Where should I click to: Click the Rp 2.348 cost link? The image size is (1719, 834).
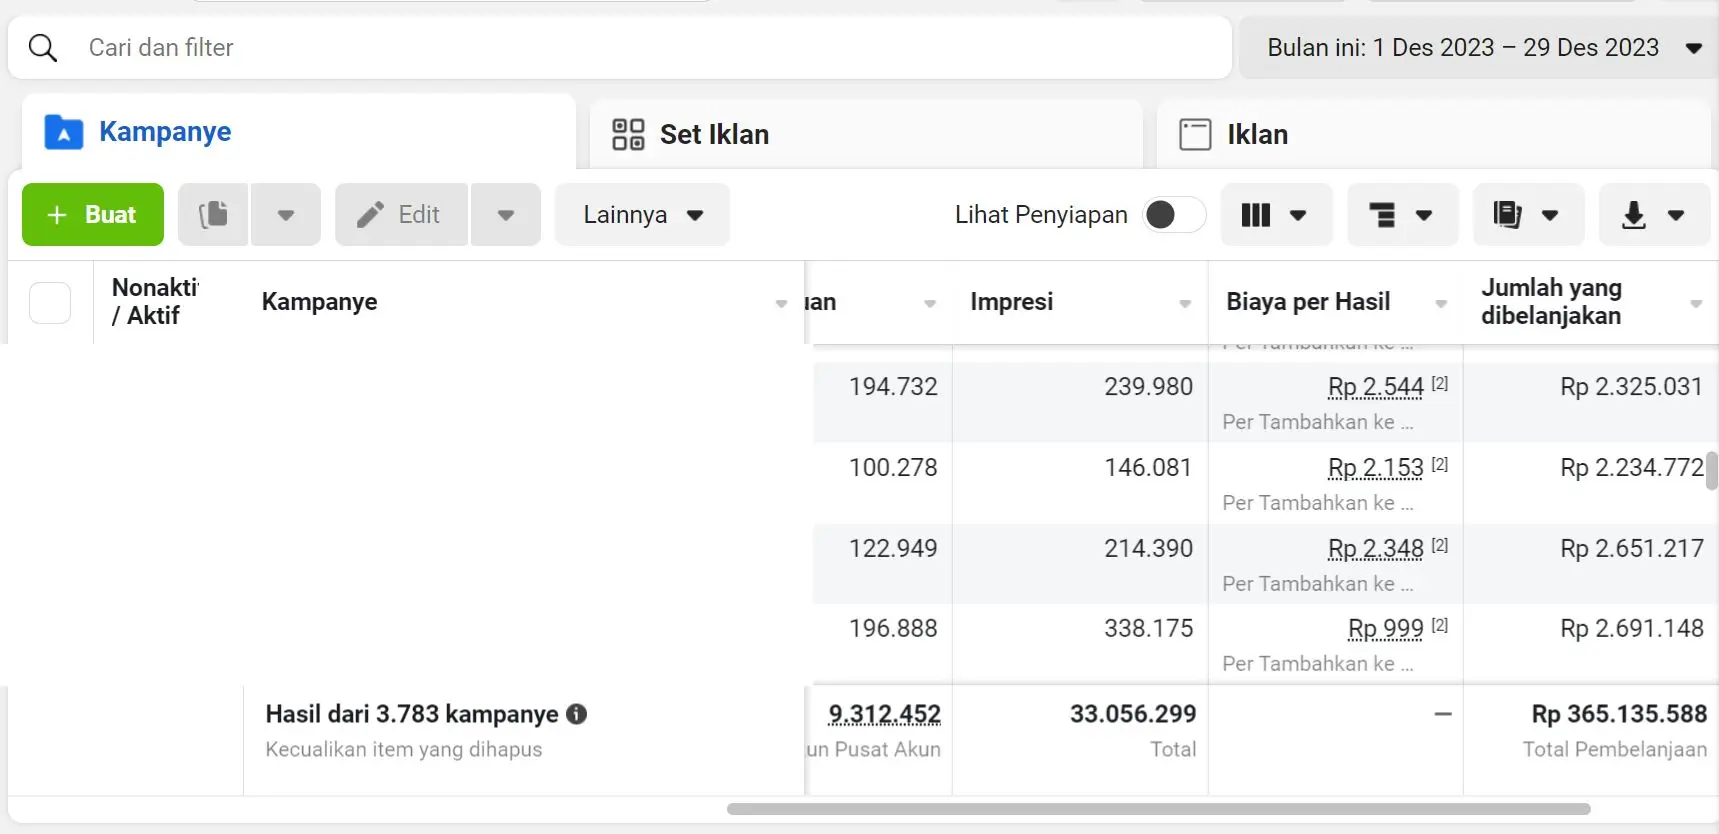click(1375, 549)
